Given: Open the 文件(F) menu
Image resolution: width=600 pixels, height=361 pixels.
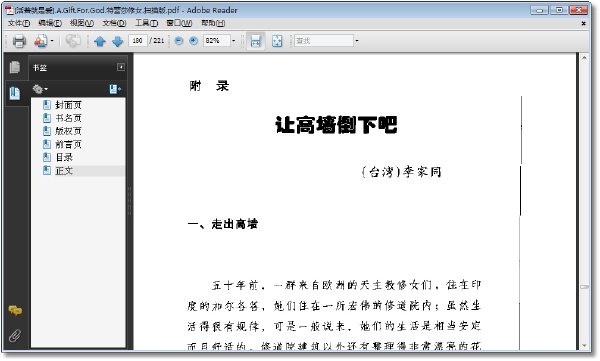Looking at the screenshot, I should coord(19,23).
